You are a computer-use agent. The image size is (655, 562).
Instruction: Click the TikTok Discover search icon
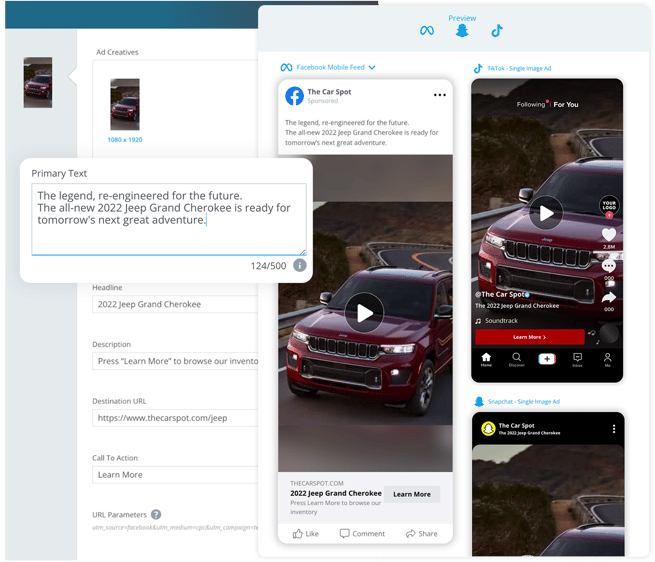click(516, 359)
